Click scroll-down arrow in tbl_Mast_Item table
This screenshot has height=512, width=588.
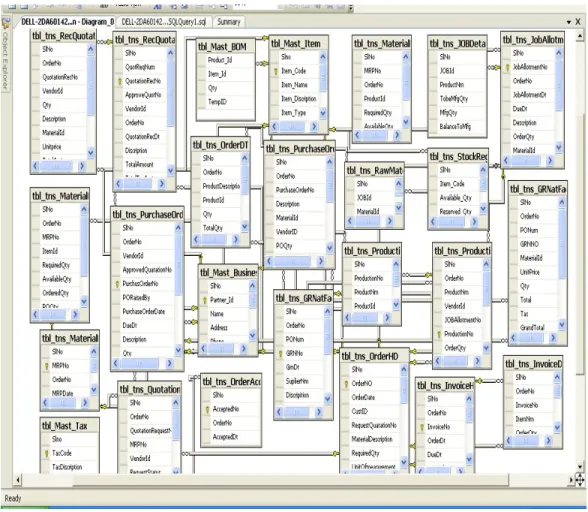click(x=323, y=113)
